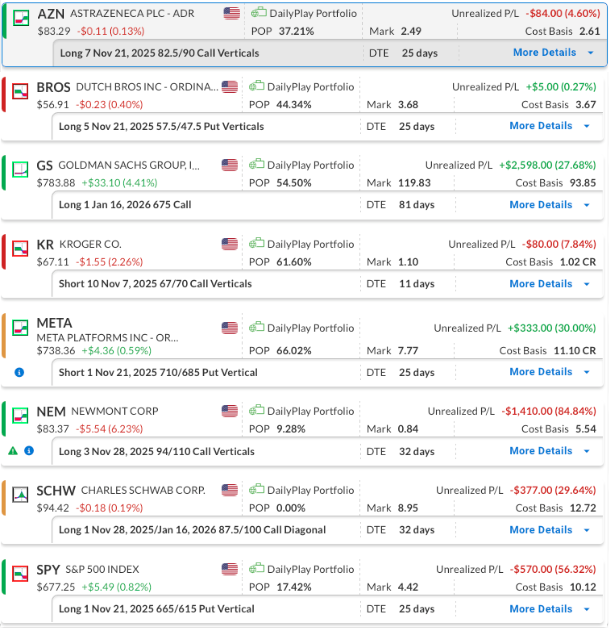Click the KR chart trend icon

click(x=20, y=249)
